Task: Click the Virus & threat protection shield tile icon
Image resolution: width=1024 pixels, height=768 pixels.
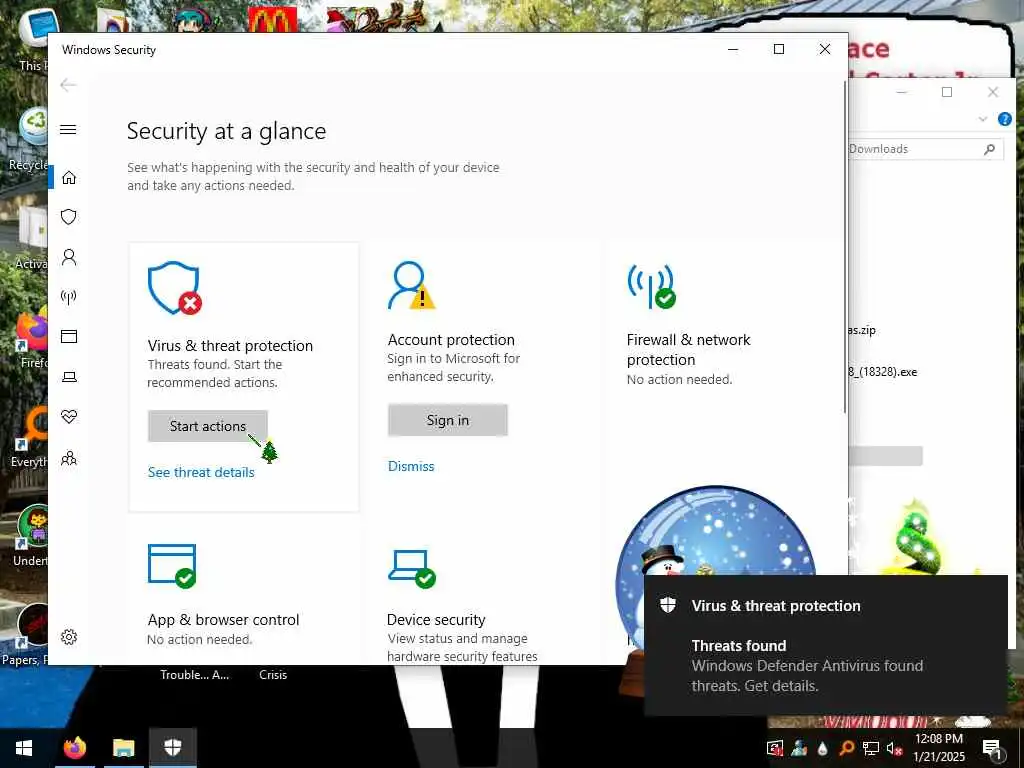Action: [174, 289]
